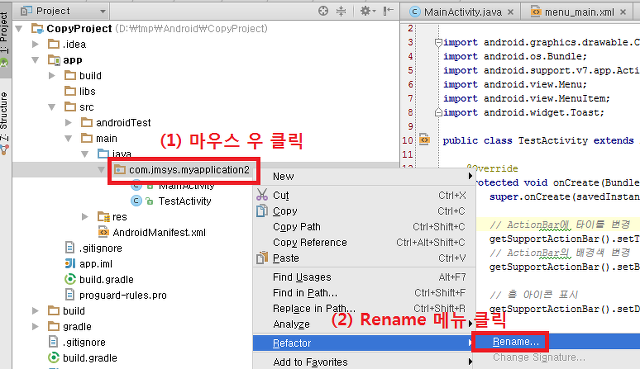The height and width of the screenshot is (369, 640).
Task: Expand the androidTest folder
Action: tap(68, 122)
